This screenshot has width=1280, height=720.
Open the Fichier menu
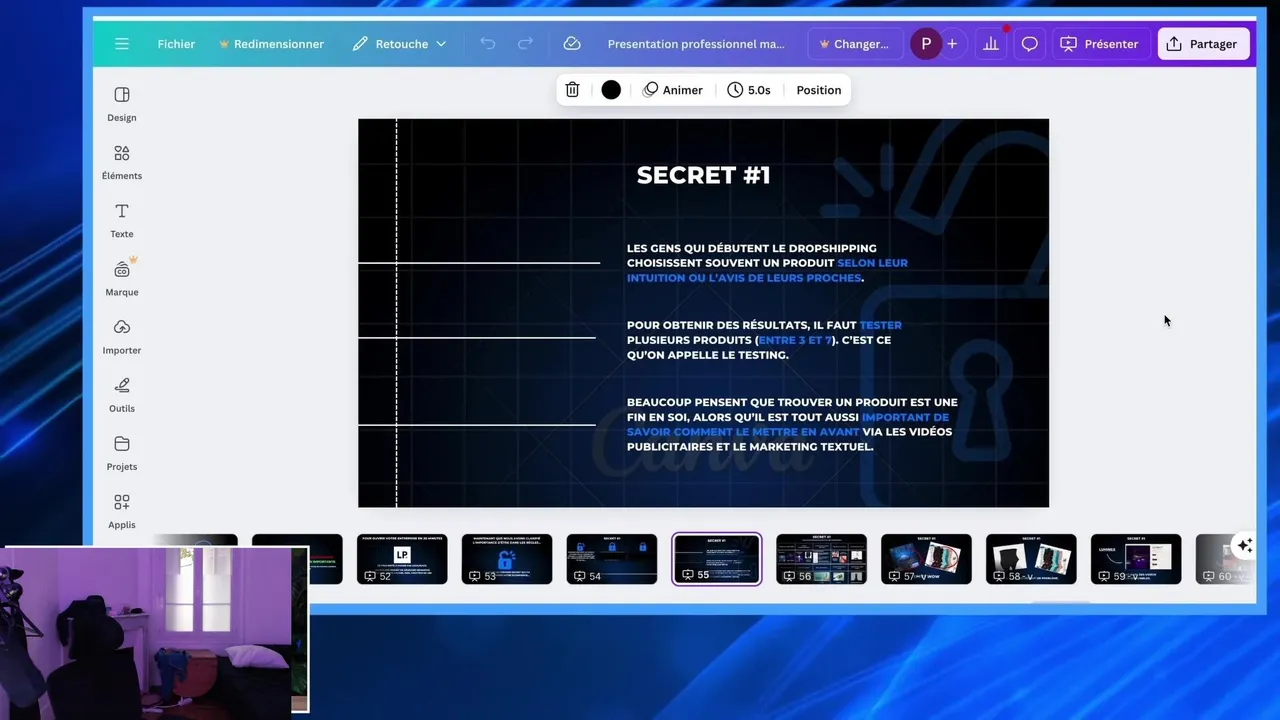click(176, 44)
